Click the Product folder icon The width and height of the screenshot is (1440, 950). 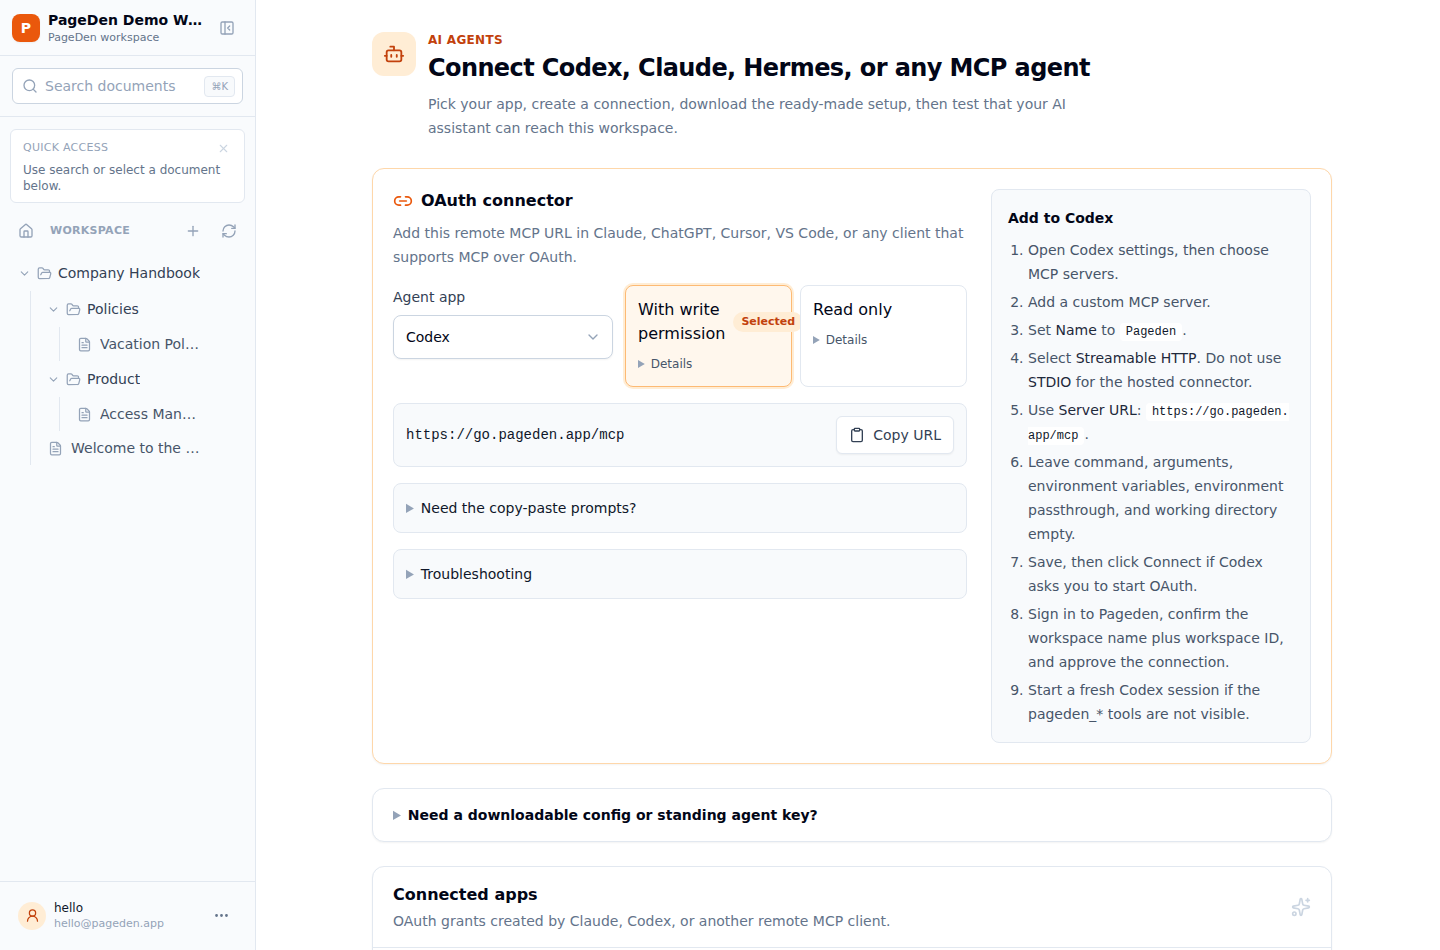pyautogui.click(x=73, y=379)
